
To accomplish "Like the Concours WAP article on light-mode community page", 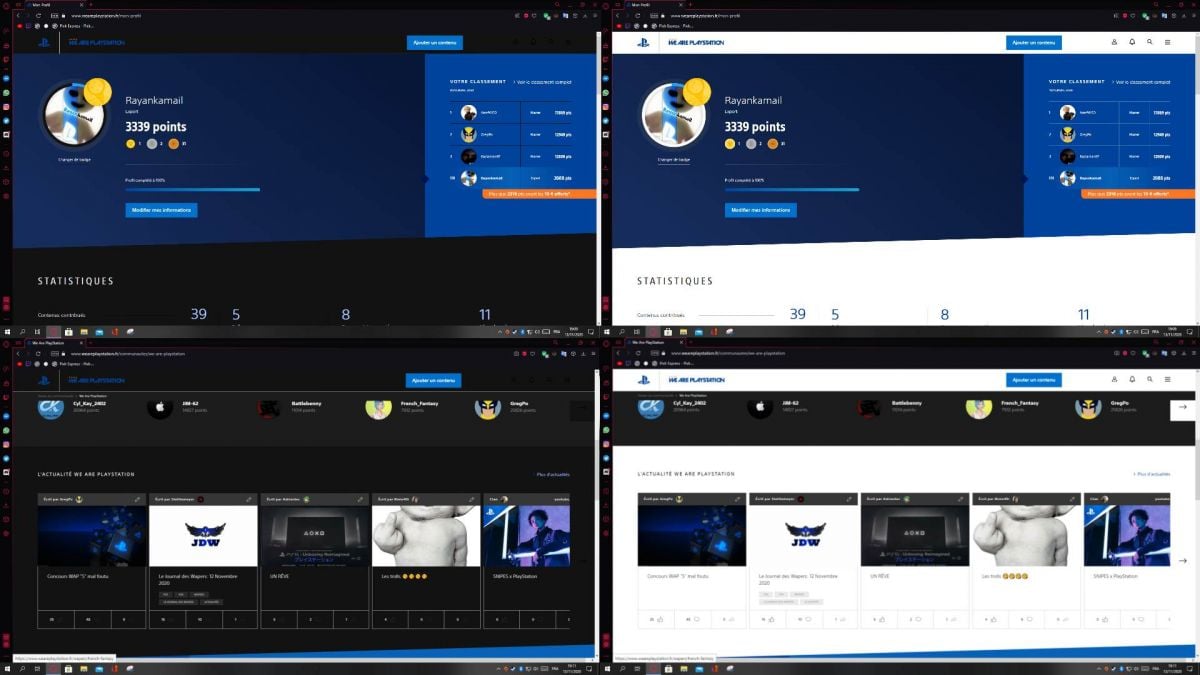I will (x=655, y=619).
